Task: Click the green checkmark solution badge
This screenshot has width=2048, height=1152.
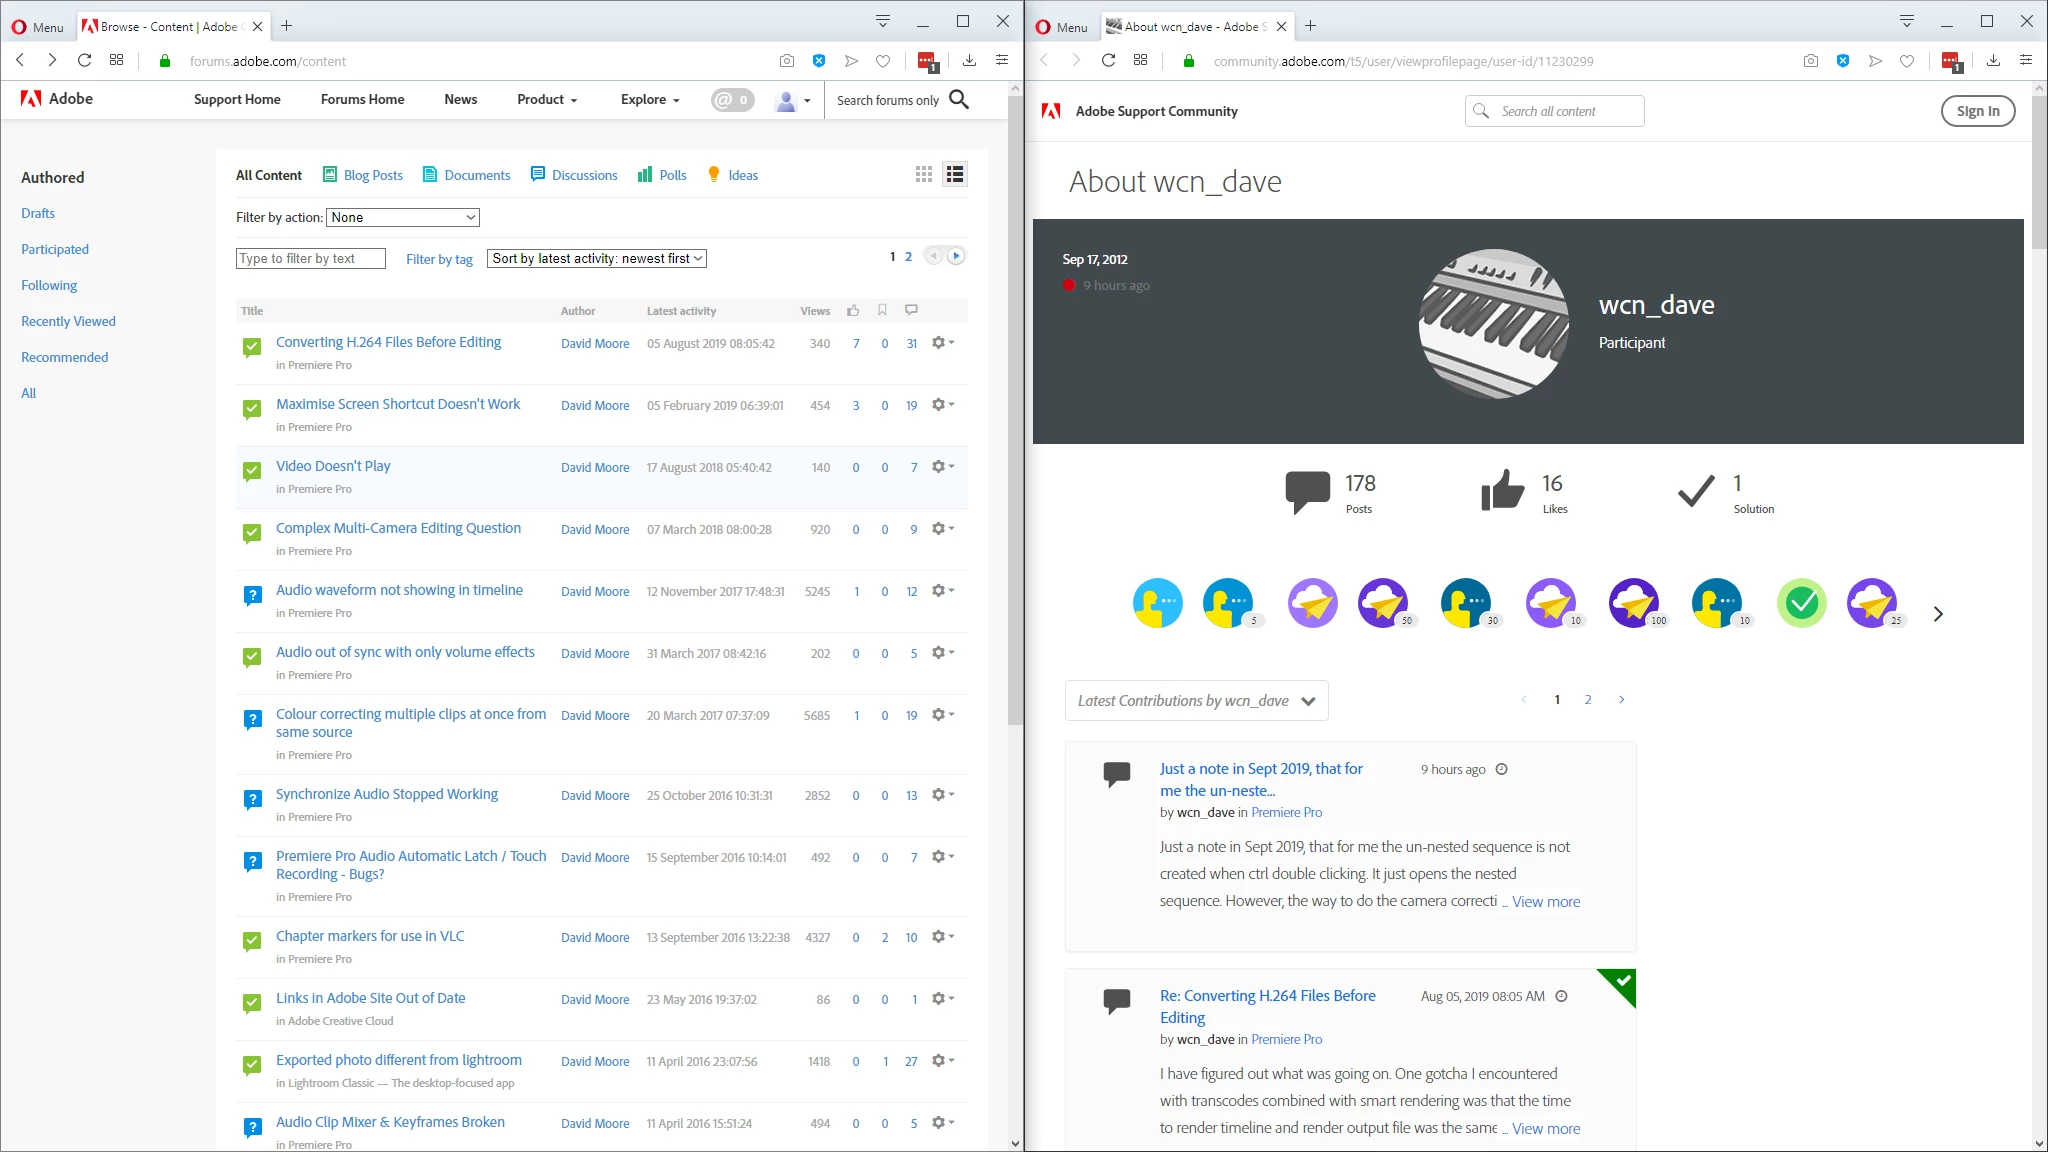Action: coord(1801,604)
